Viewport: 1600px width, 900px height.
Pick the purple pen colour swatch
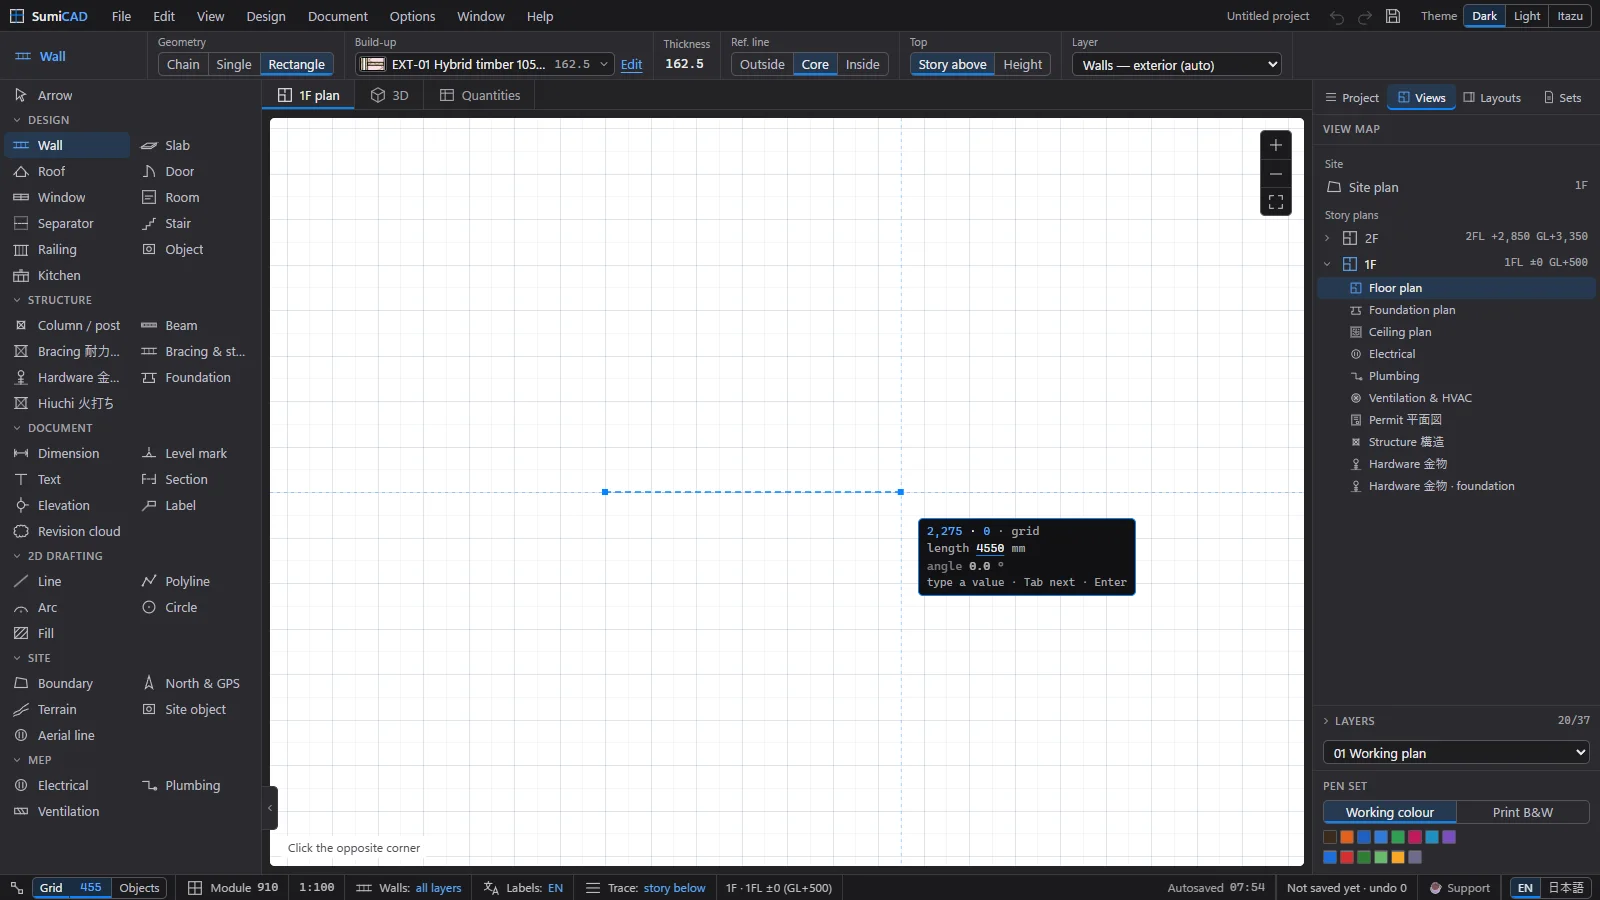pyautogui.click(x=1449, y=837)
